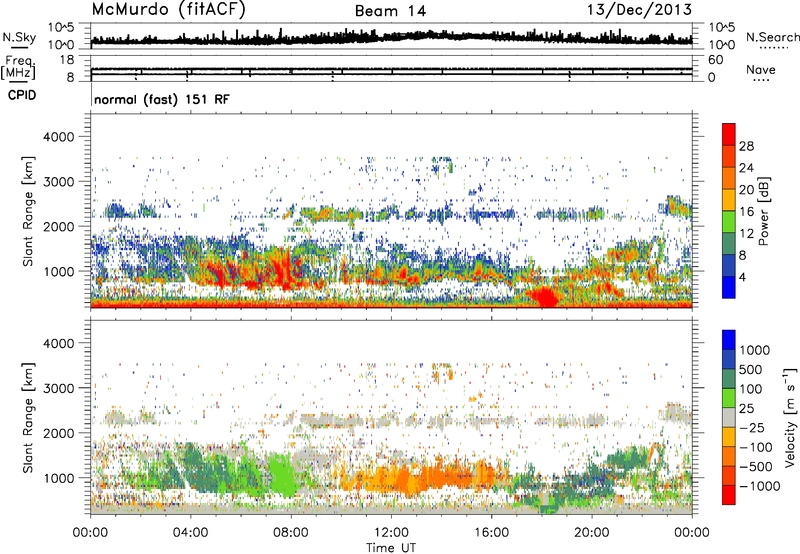Image resolution: width=800 pixels, height=554 pixels.
Task: Click the 'Freq. [MHz]' axis label
Action: pos(18,67)
